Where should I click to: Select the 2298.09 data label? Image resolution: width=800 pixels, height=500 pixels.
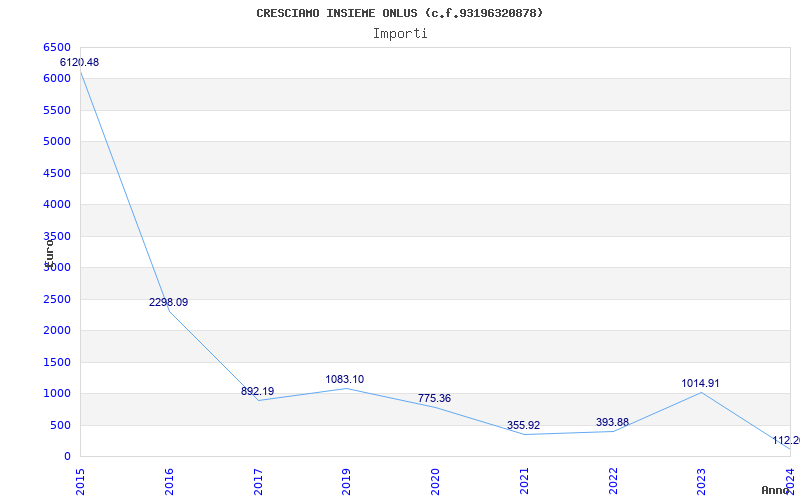coord(168,302)
